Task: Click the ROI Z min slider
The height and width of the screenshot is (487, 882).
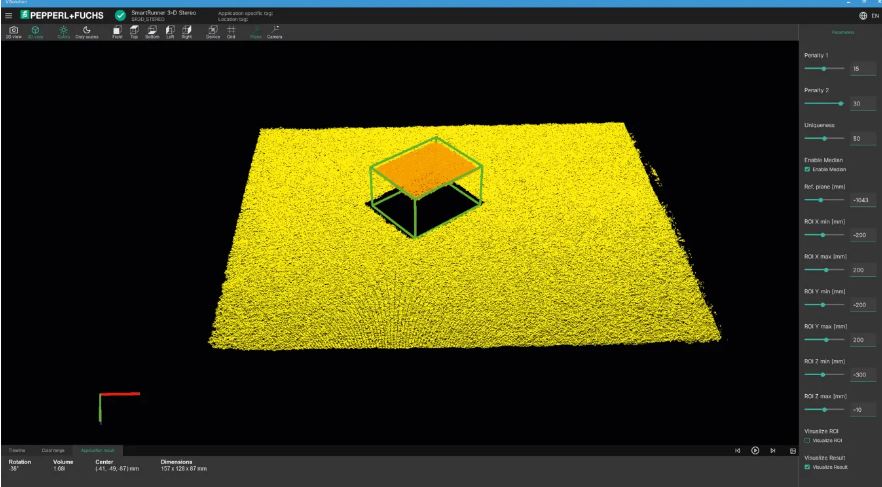Action: click(824, 375)
